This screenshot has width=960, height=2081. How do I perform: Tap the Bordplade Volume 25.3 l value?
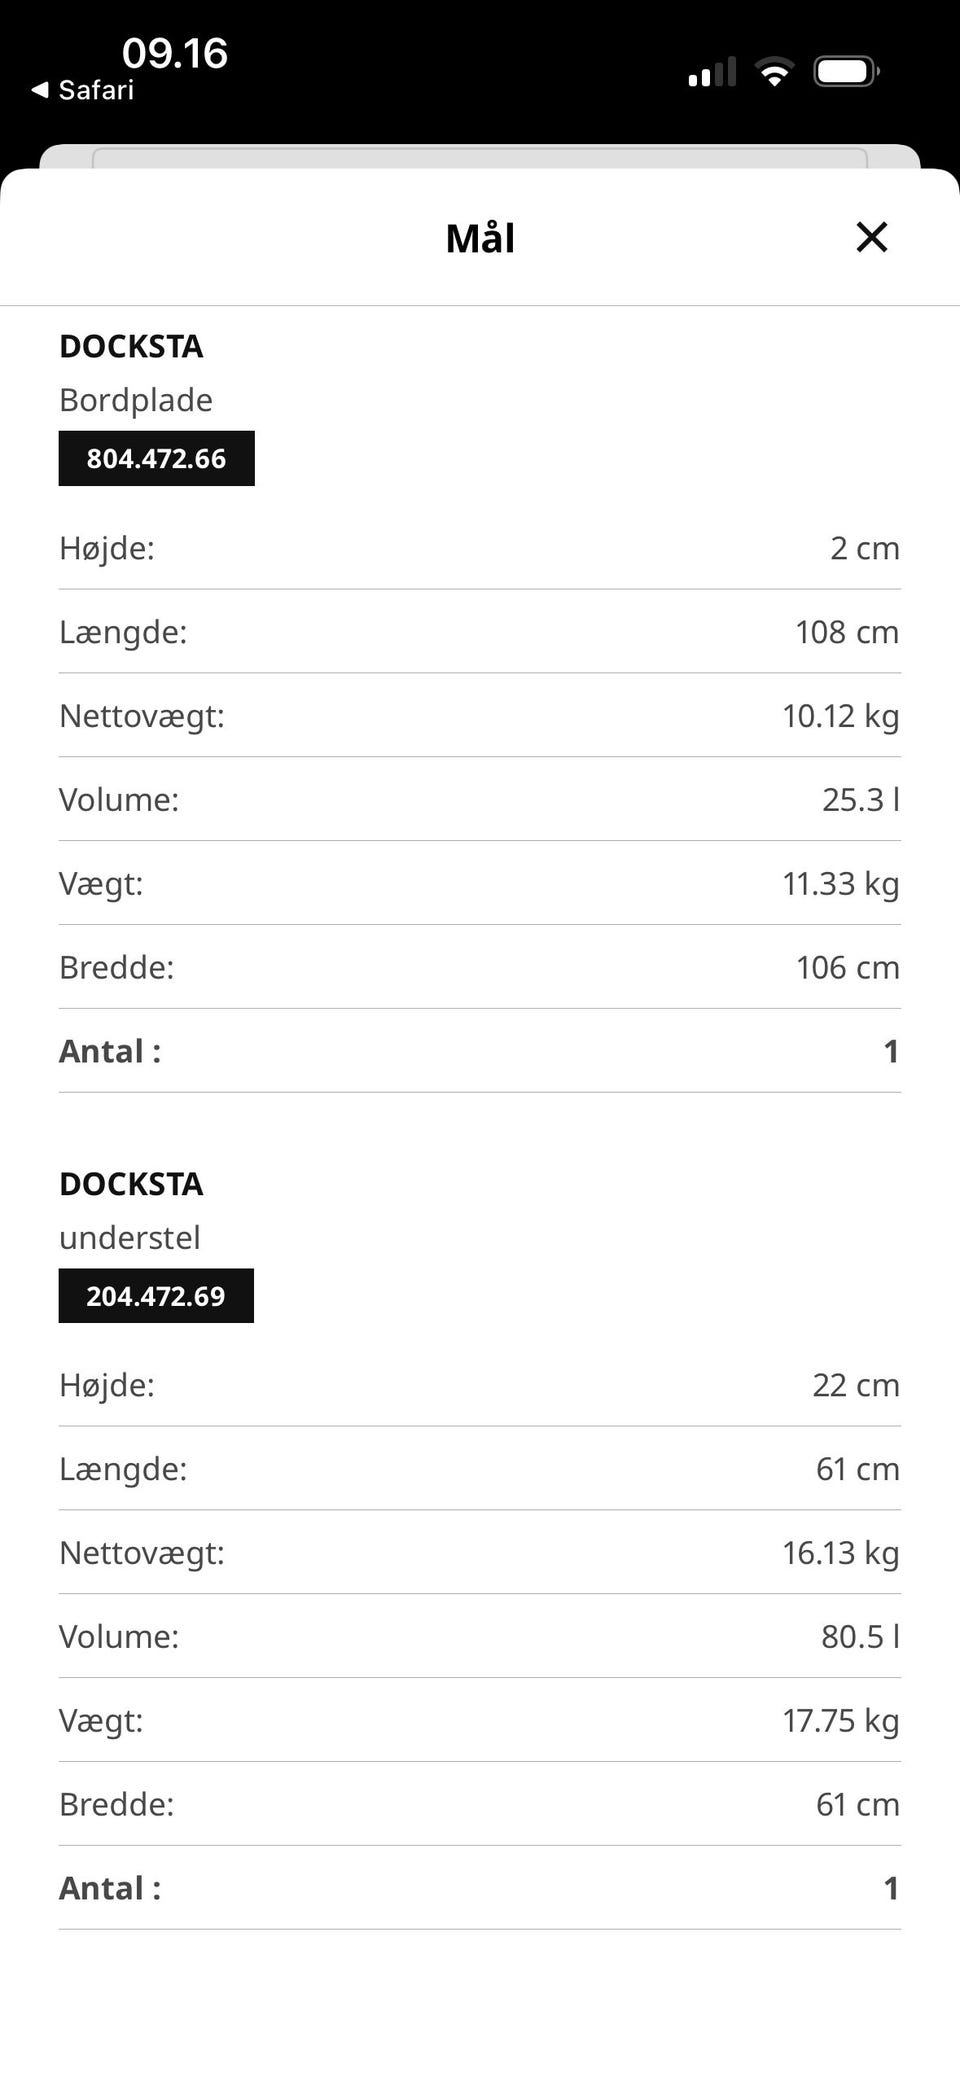click(x=860, y=800)
